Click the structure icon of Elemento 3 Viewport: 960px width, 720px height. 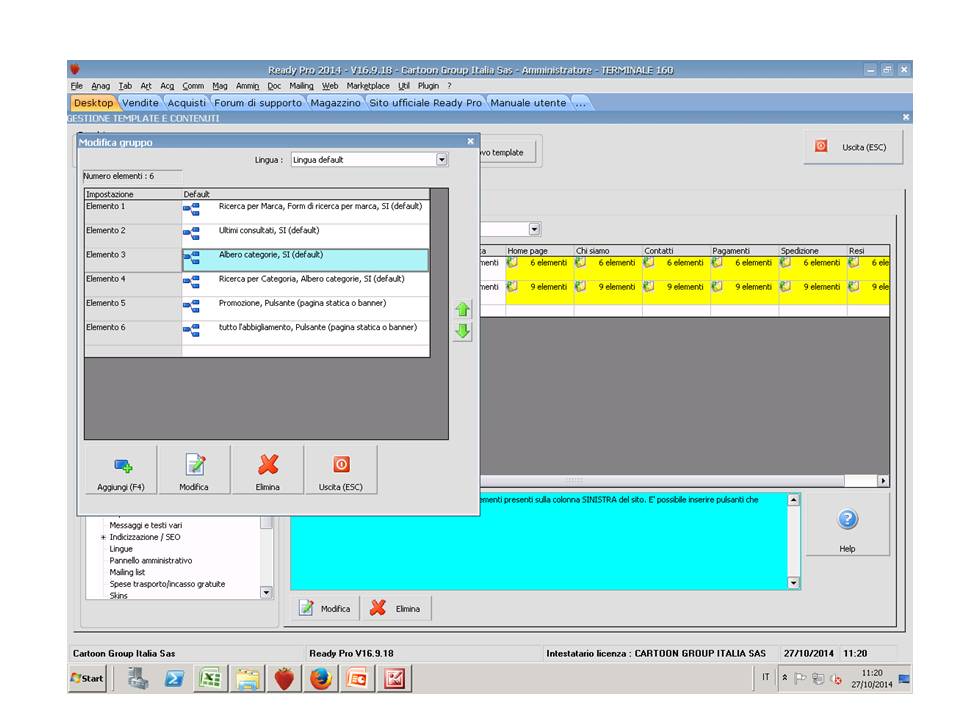191,258
